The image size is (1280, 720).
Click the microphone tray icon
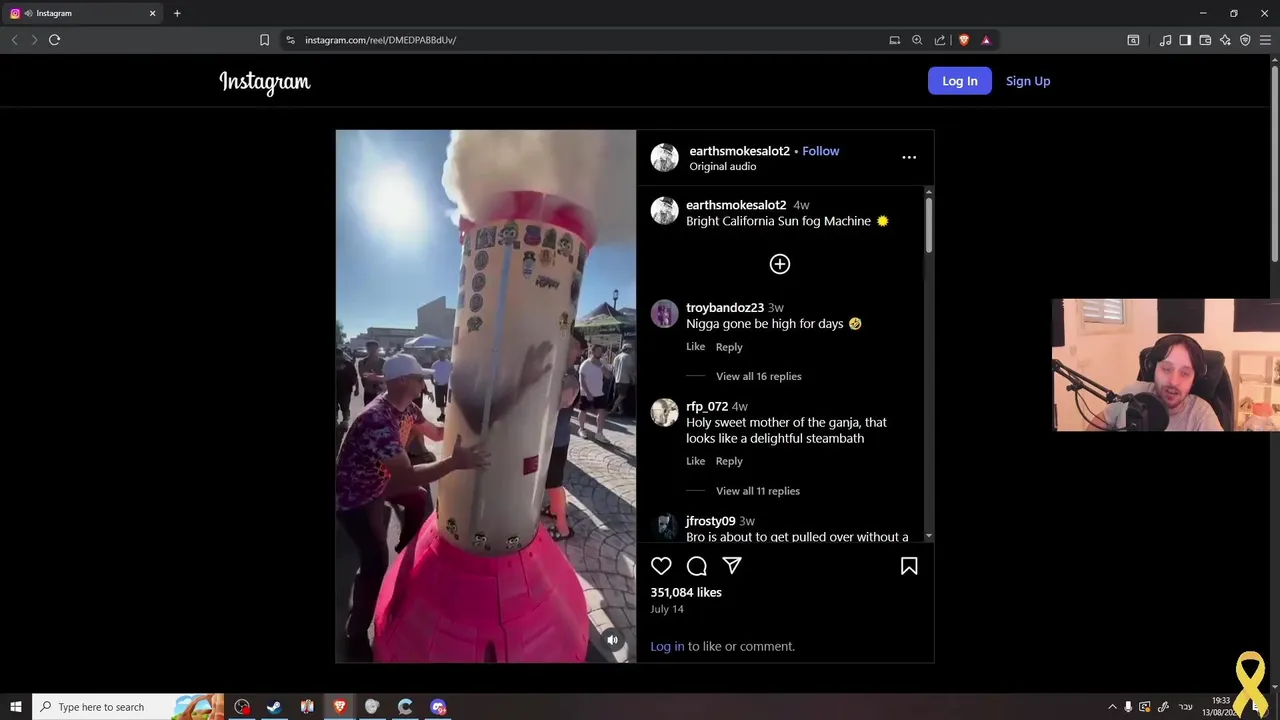(x=1128, y=707)
